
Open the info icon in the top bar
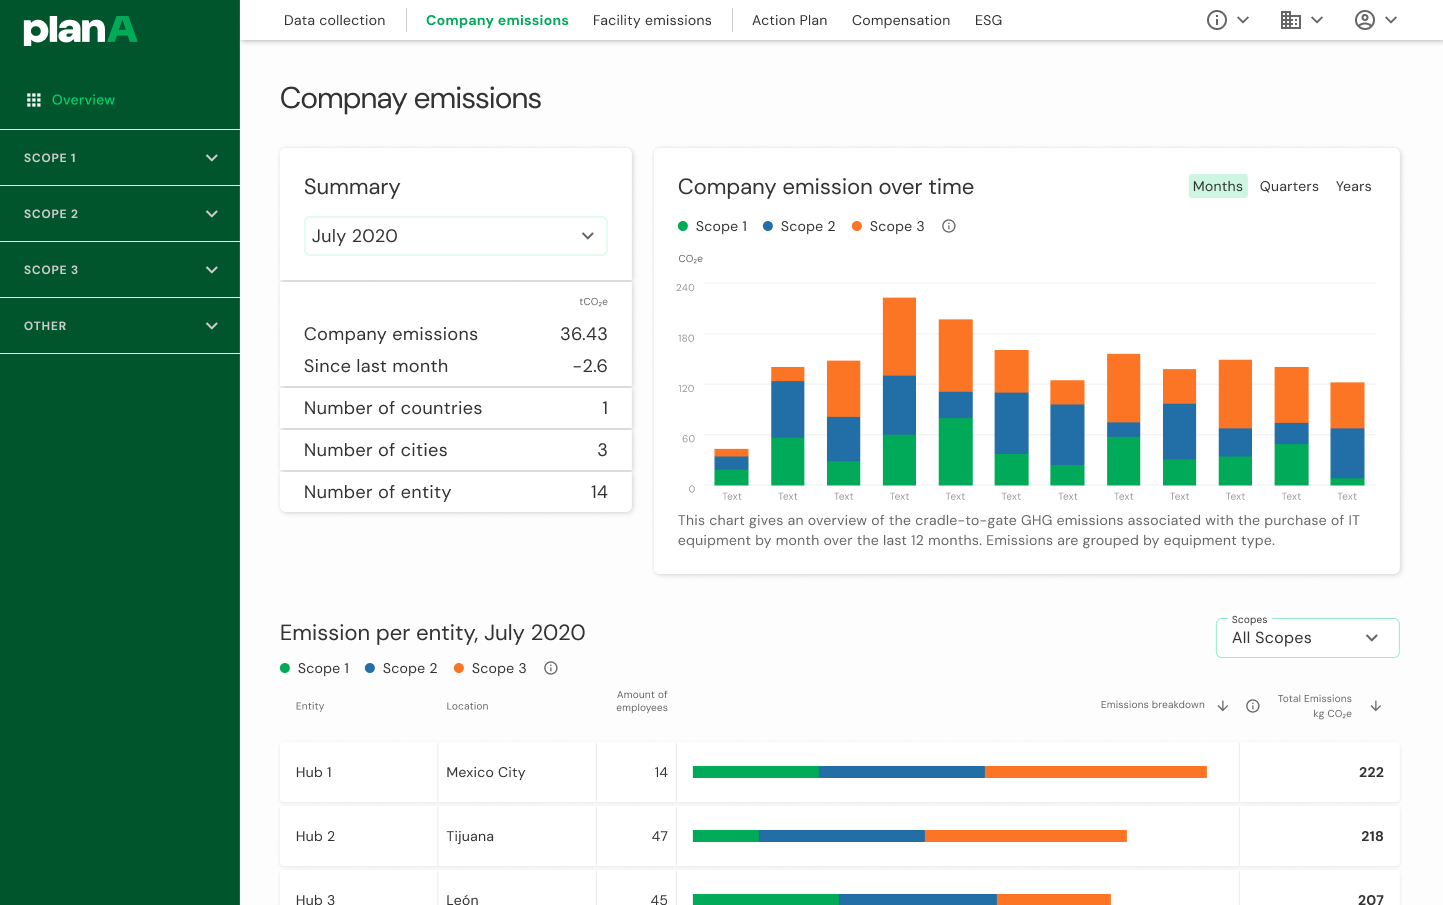[x=1216, y=19]
